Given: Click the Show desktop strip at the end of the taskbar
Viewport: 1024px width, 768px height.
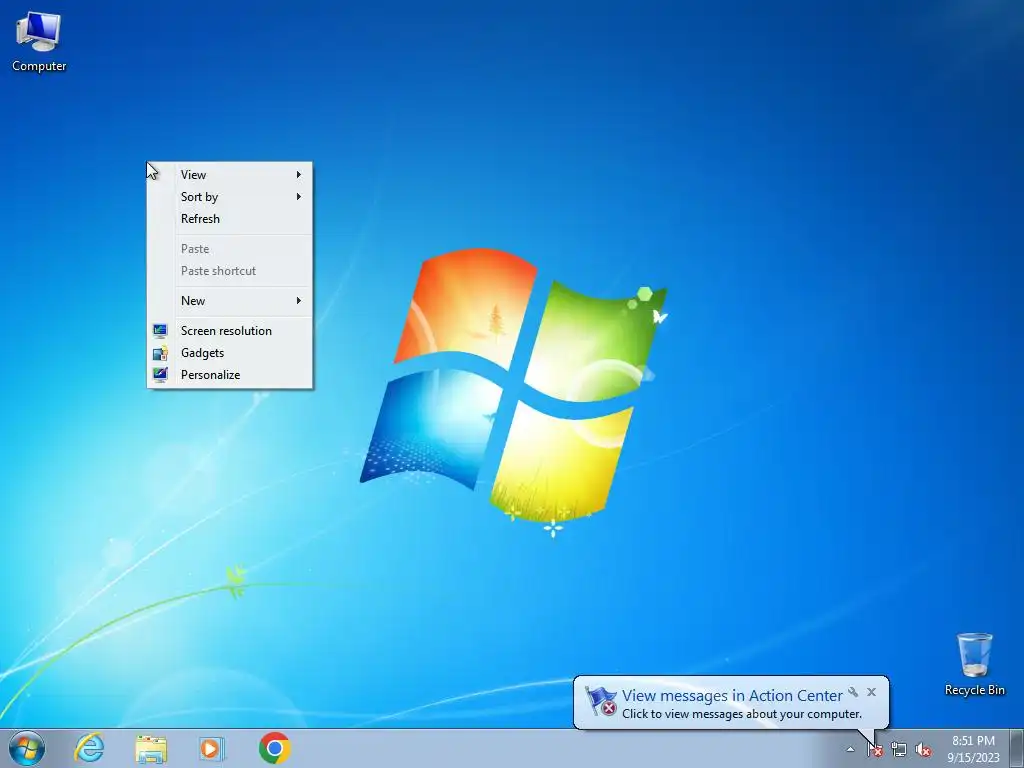Looking at the screenshot, I should [x=1016, y=748].
